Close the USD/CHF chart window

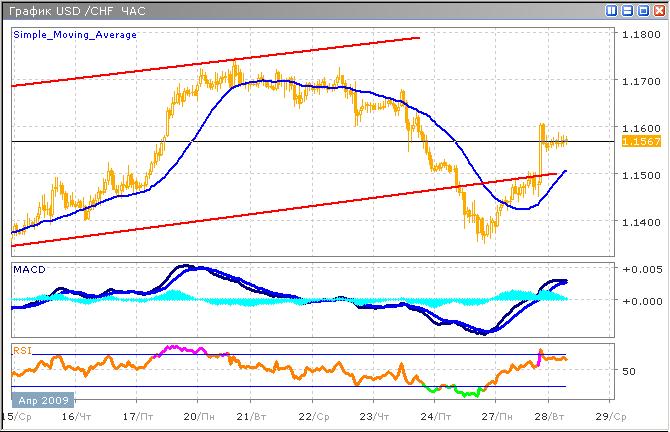point(658,10)
